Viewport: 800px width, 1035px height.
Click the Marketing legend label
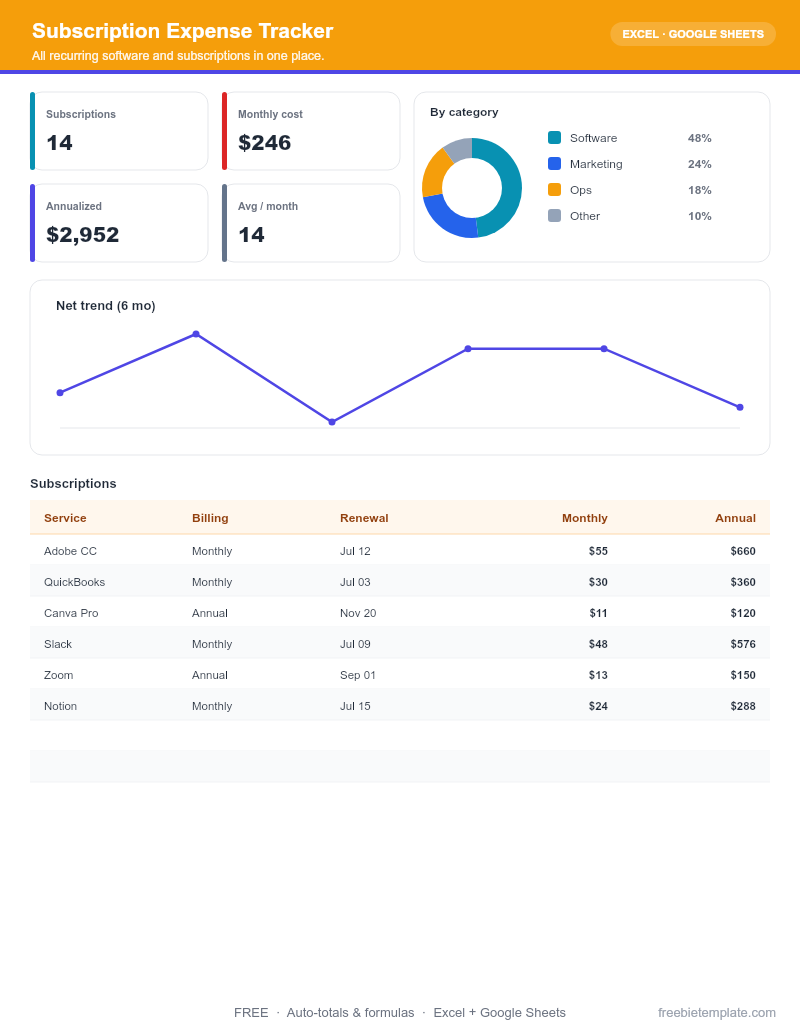click(596, 164)
